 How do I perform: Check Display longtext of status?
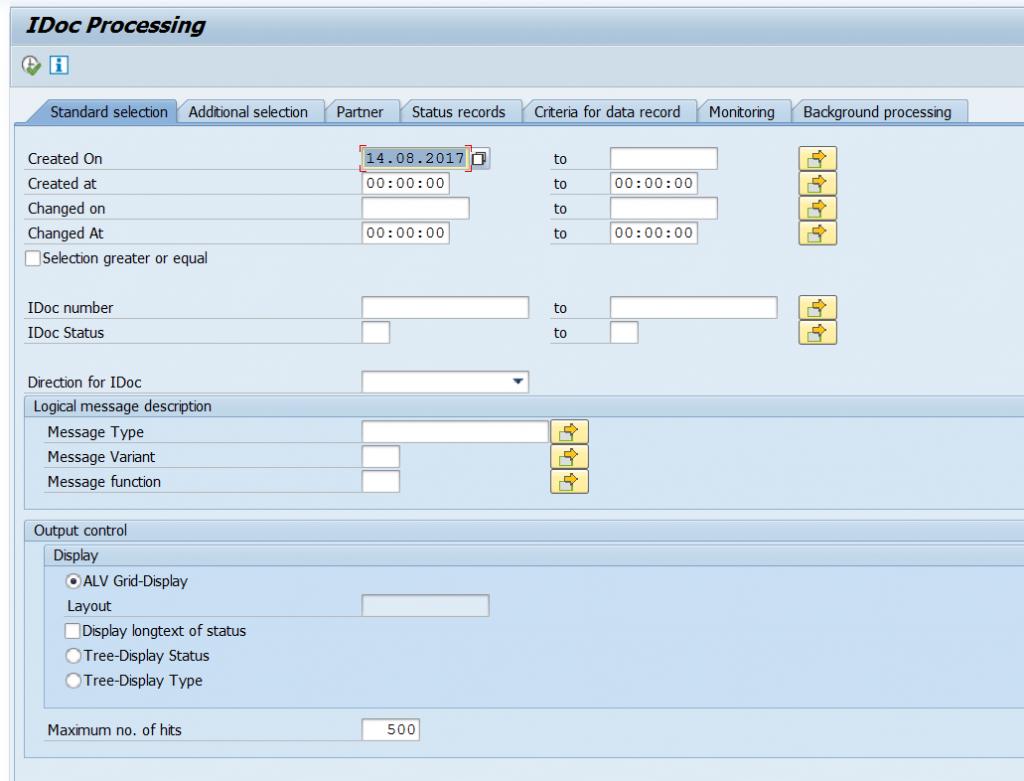tap(72, 630)
